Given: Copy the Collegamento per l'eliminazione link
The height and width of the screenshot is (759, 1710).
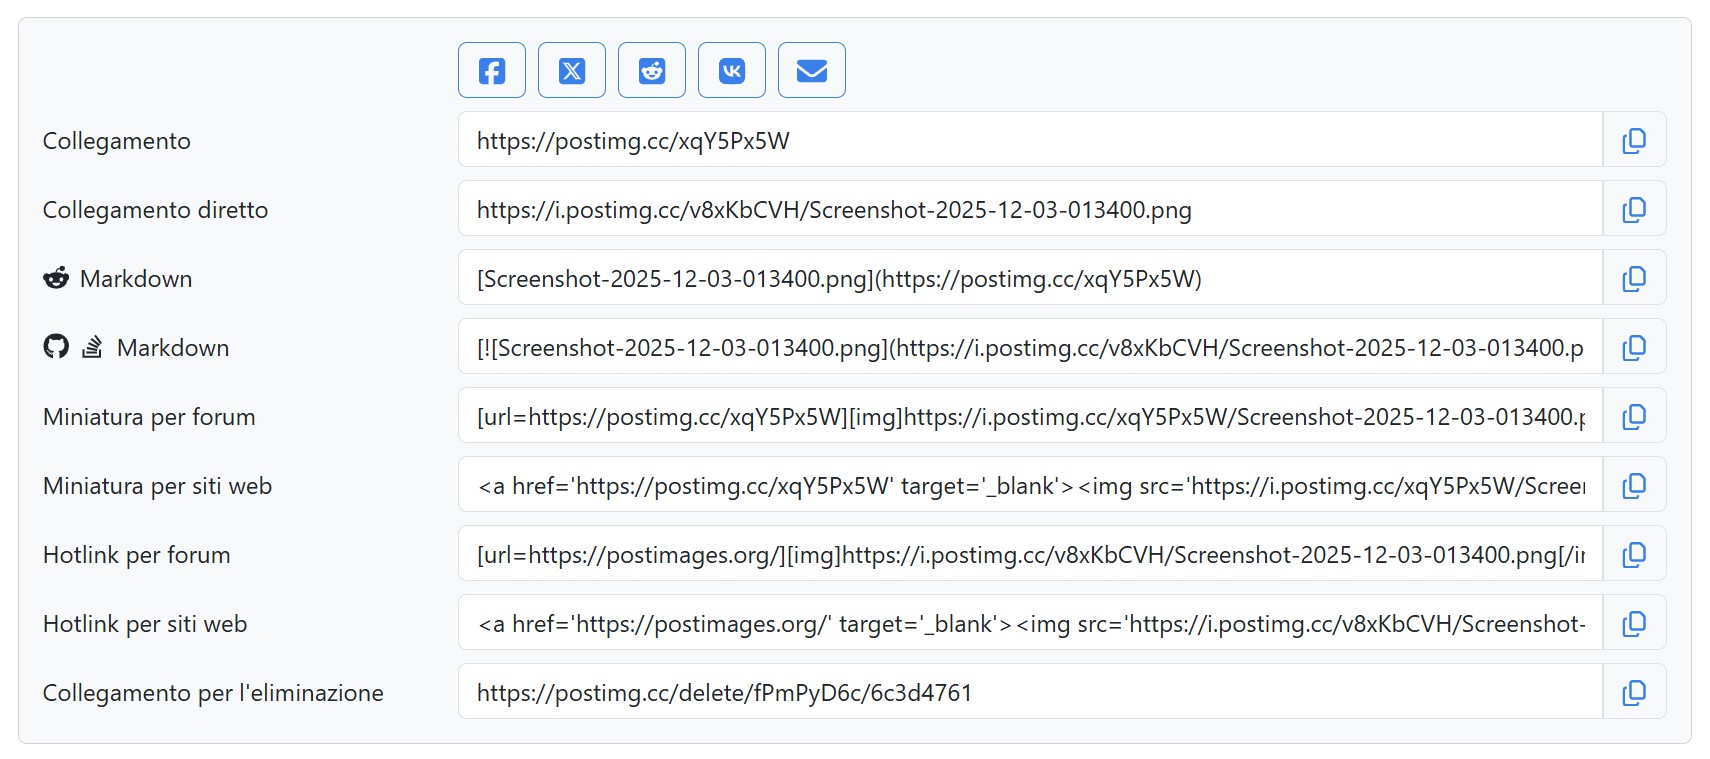Looking at the screenshot, I should click(1634, 692).
